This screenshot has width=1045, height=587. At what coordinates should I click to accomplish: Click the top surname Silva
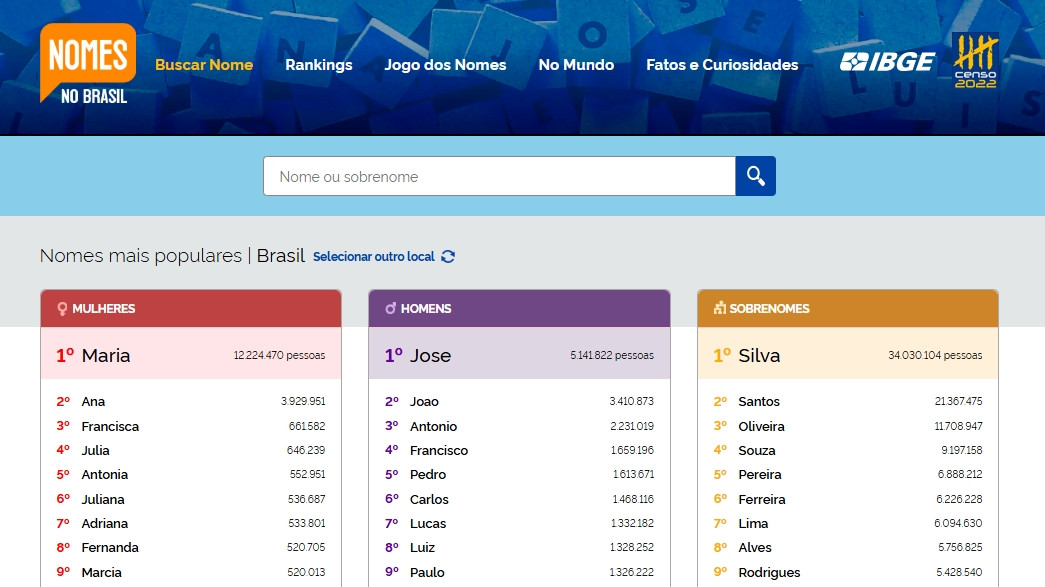pos(759,355)
